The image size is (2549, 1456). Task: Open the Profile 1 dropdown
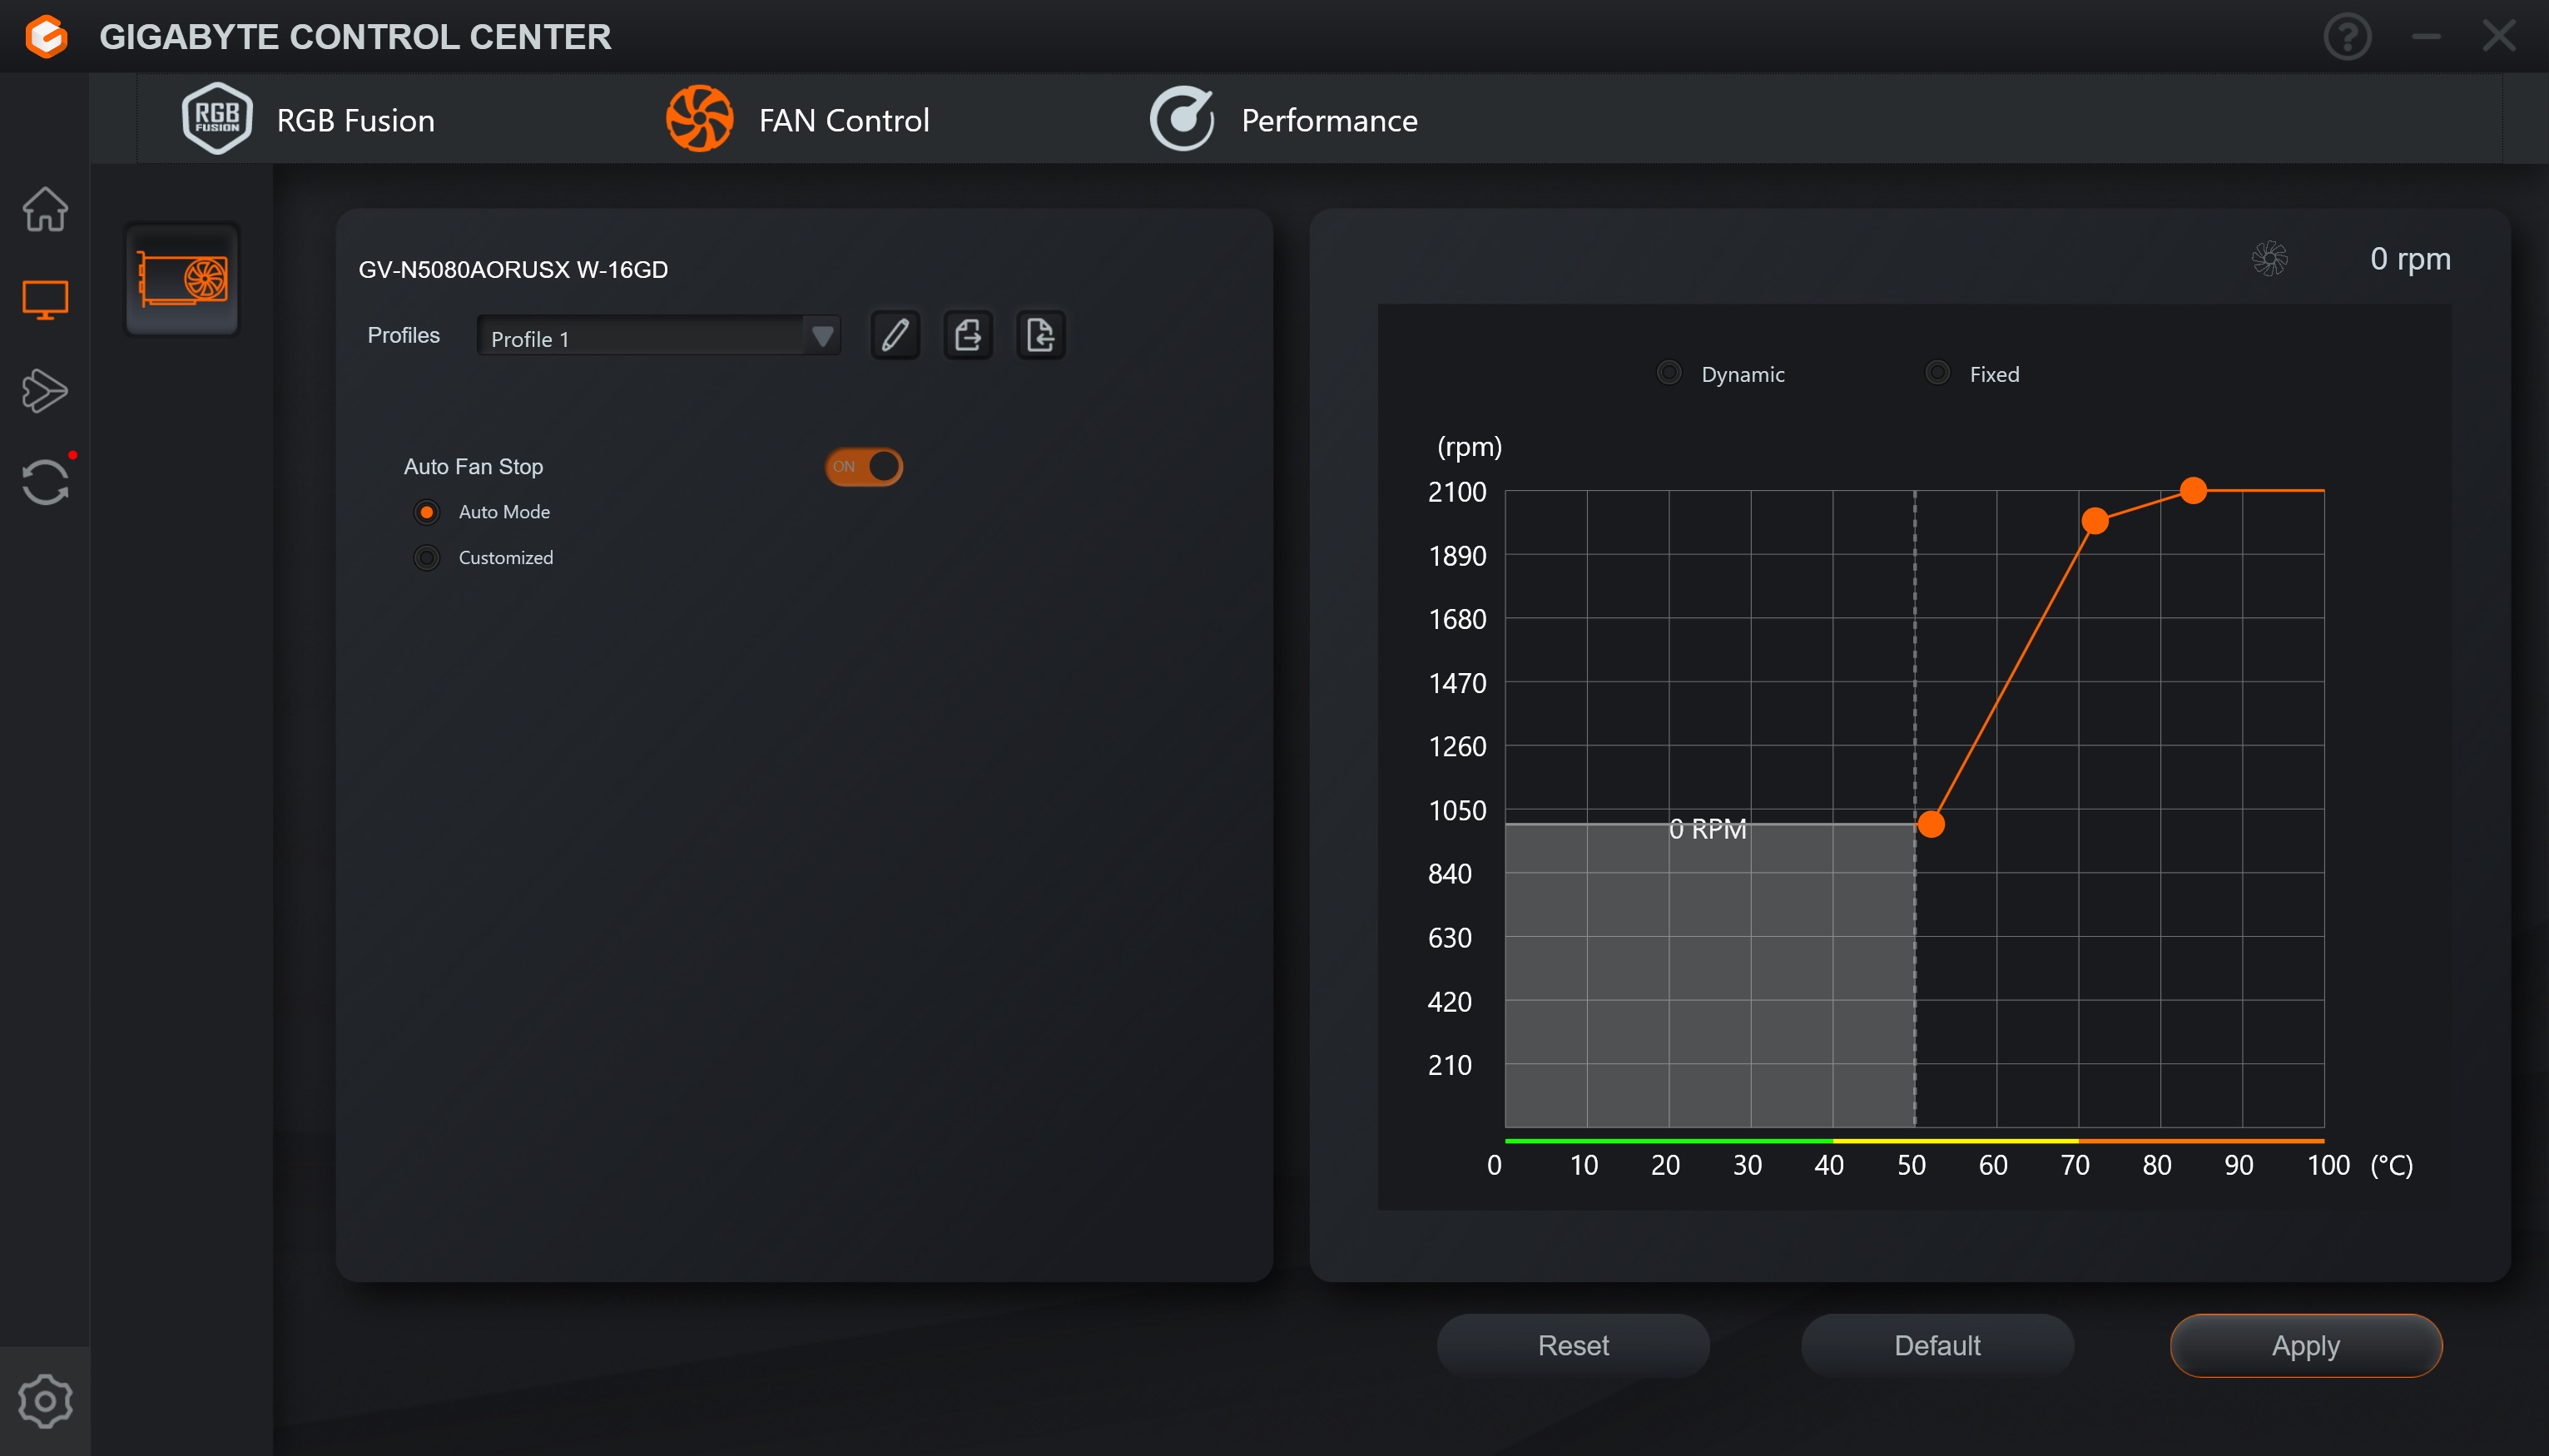(x=659, y=336)
